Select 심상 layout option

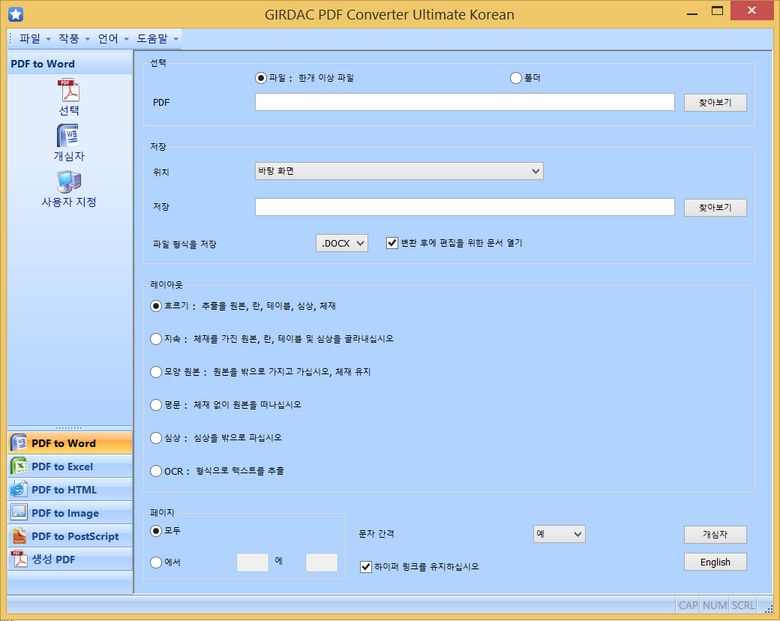[156, 438]
